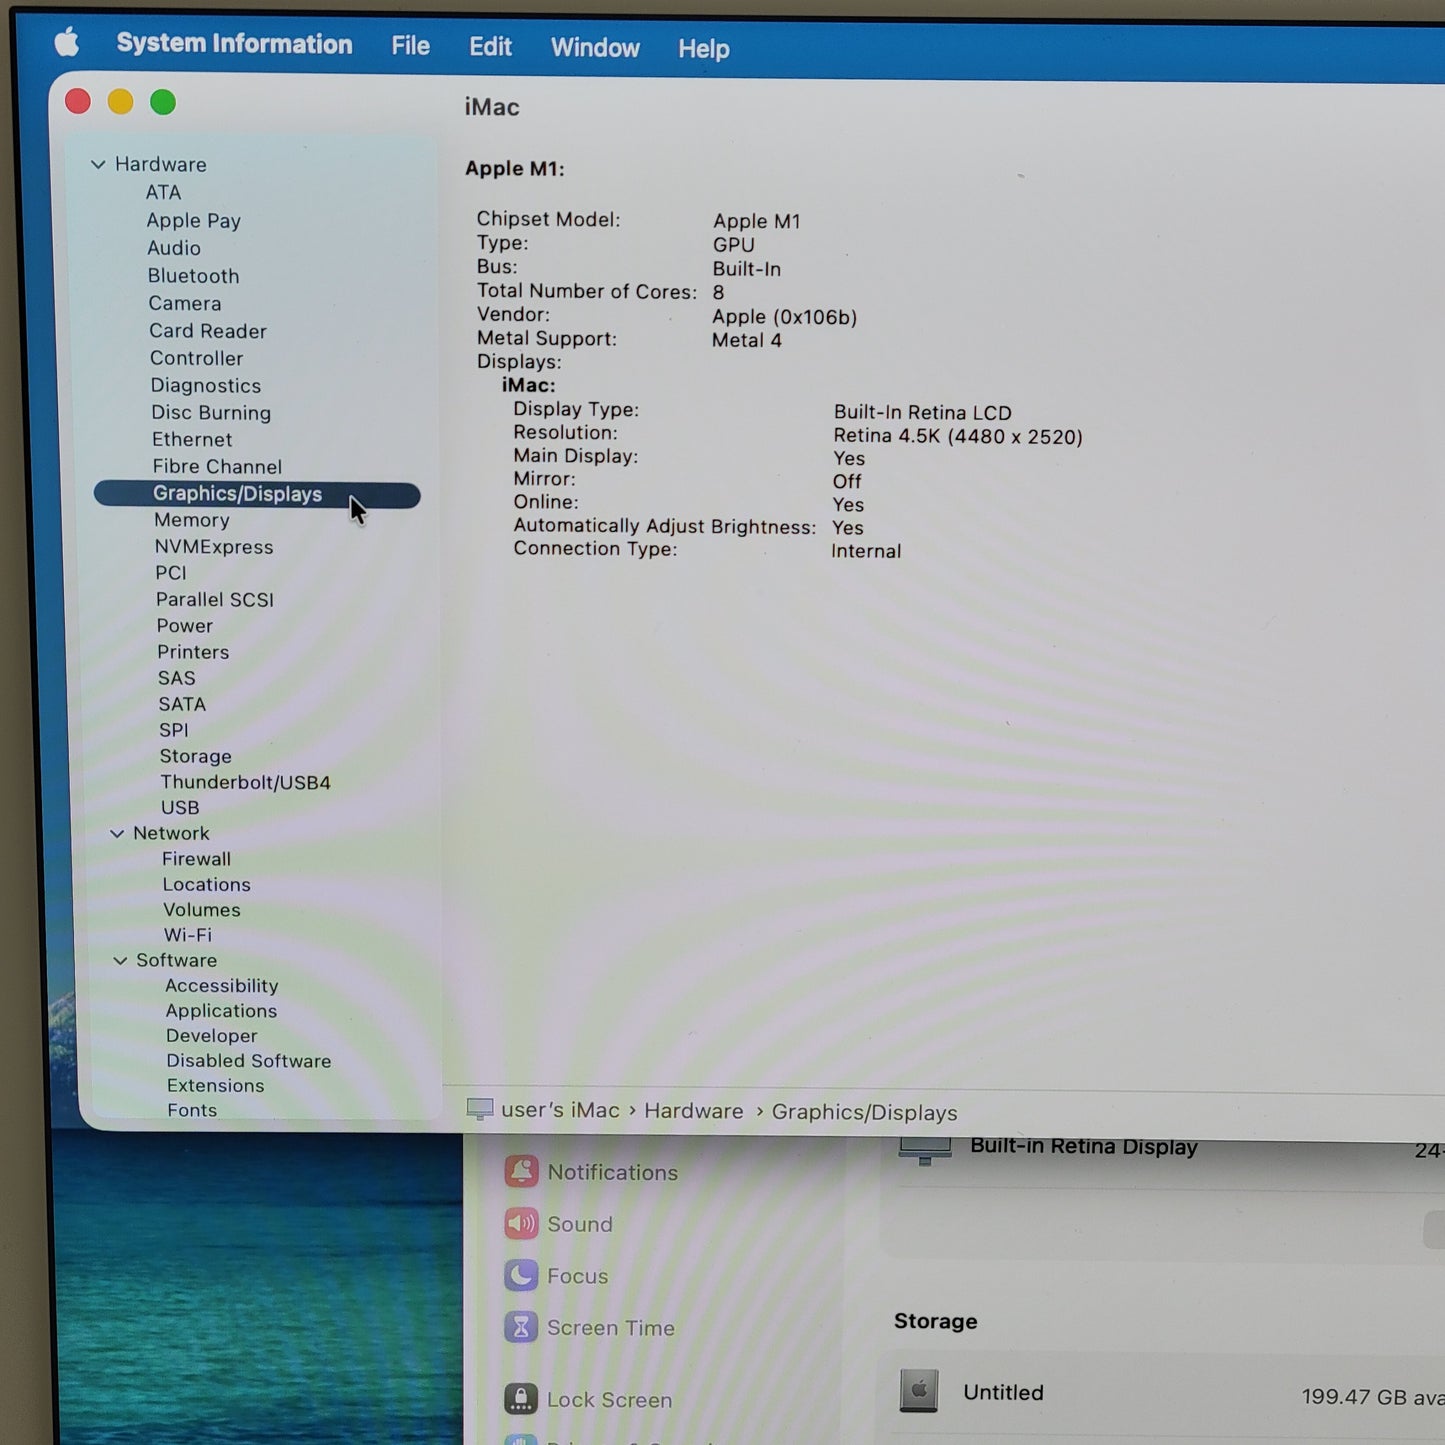This screenshot has height=1445, width=1445.
Task: Click the Built-In Retina LCD value
Action: click(923, 412)
